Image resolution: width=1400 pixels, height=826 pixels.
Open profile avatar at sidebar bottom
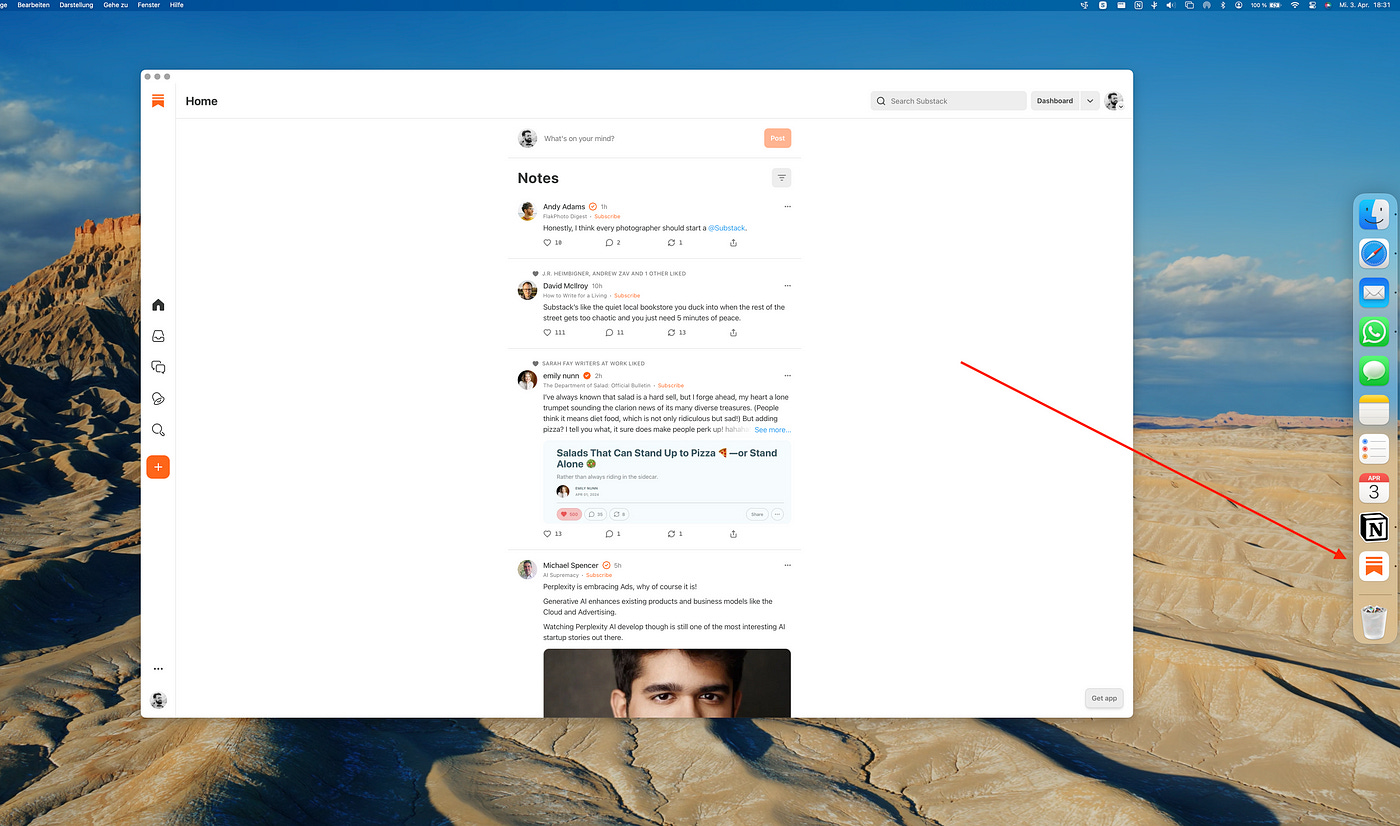coord(158,700)
